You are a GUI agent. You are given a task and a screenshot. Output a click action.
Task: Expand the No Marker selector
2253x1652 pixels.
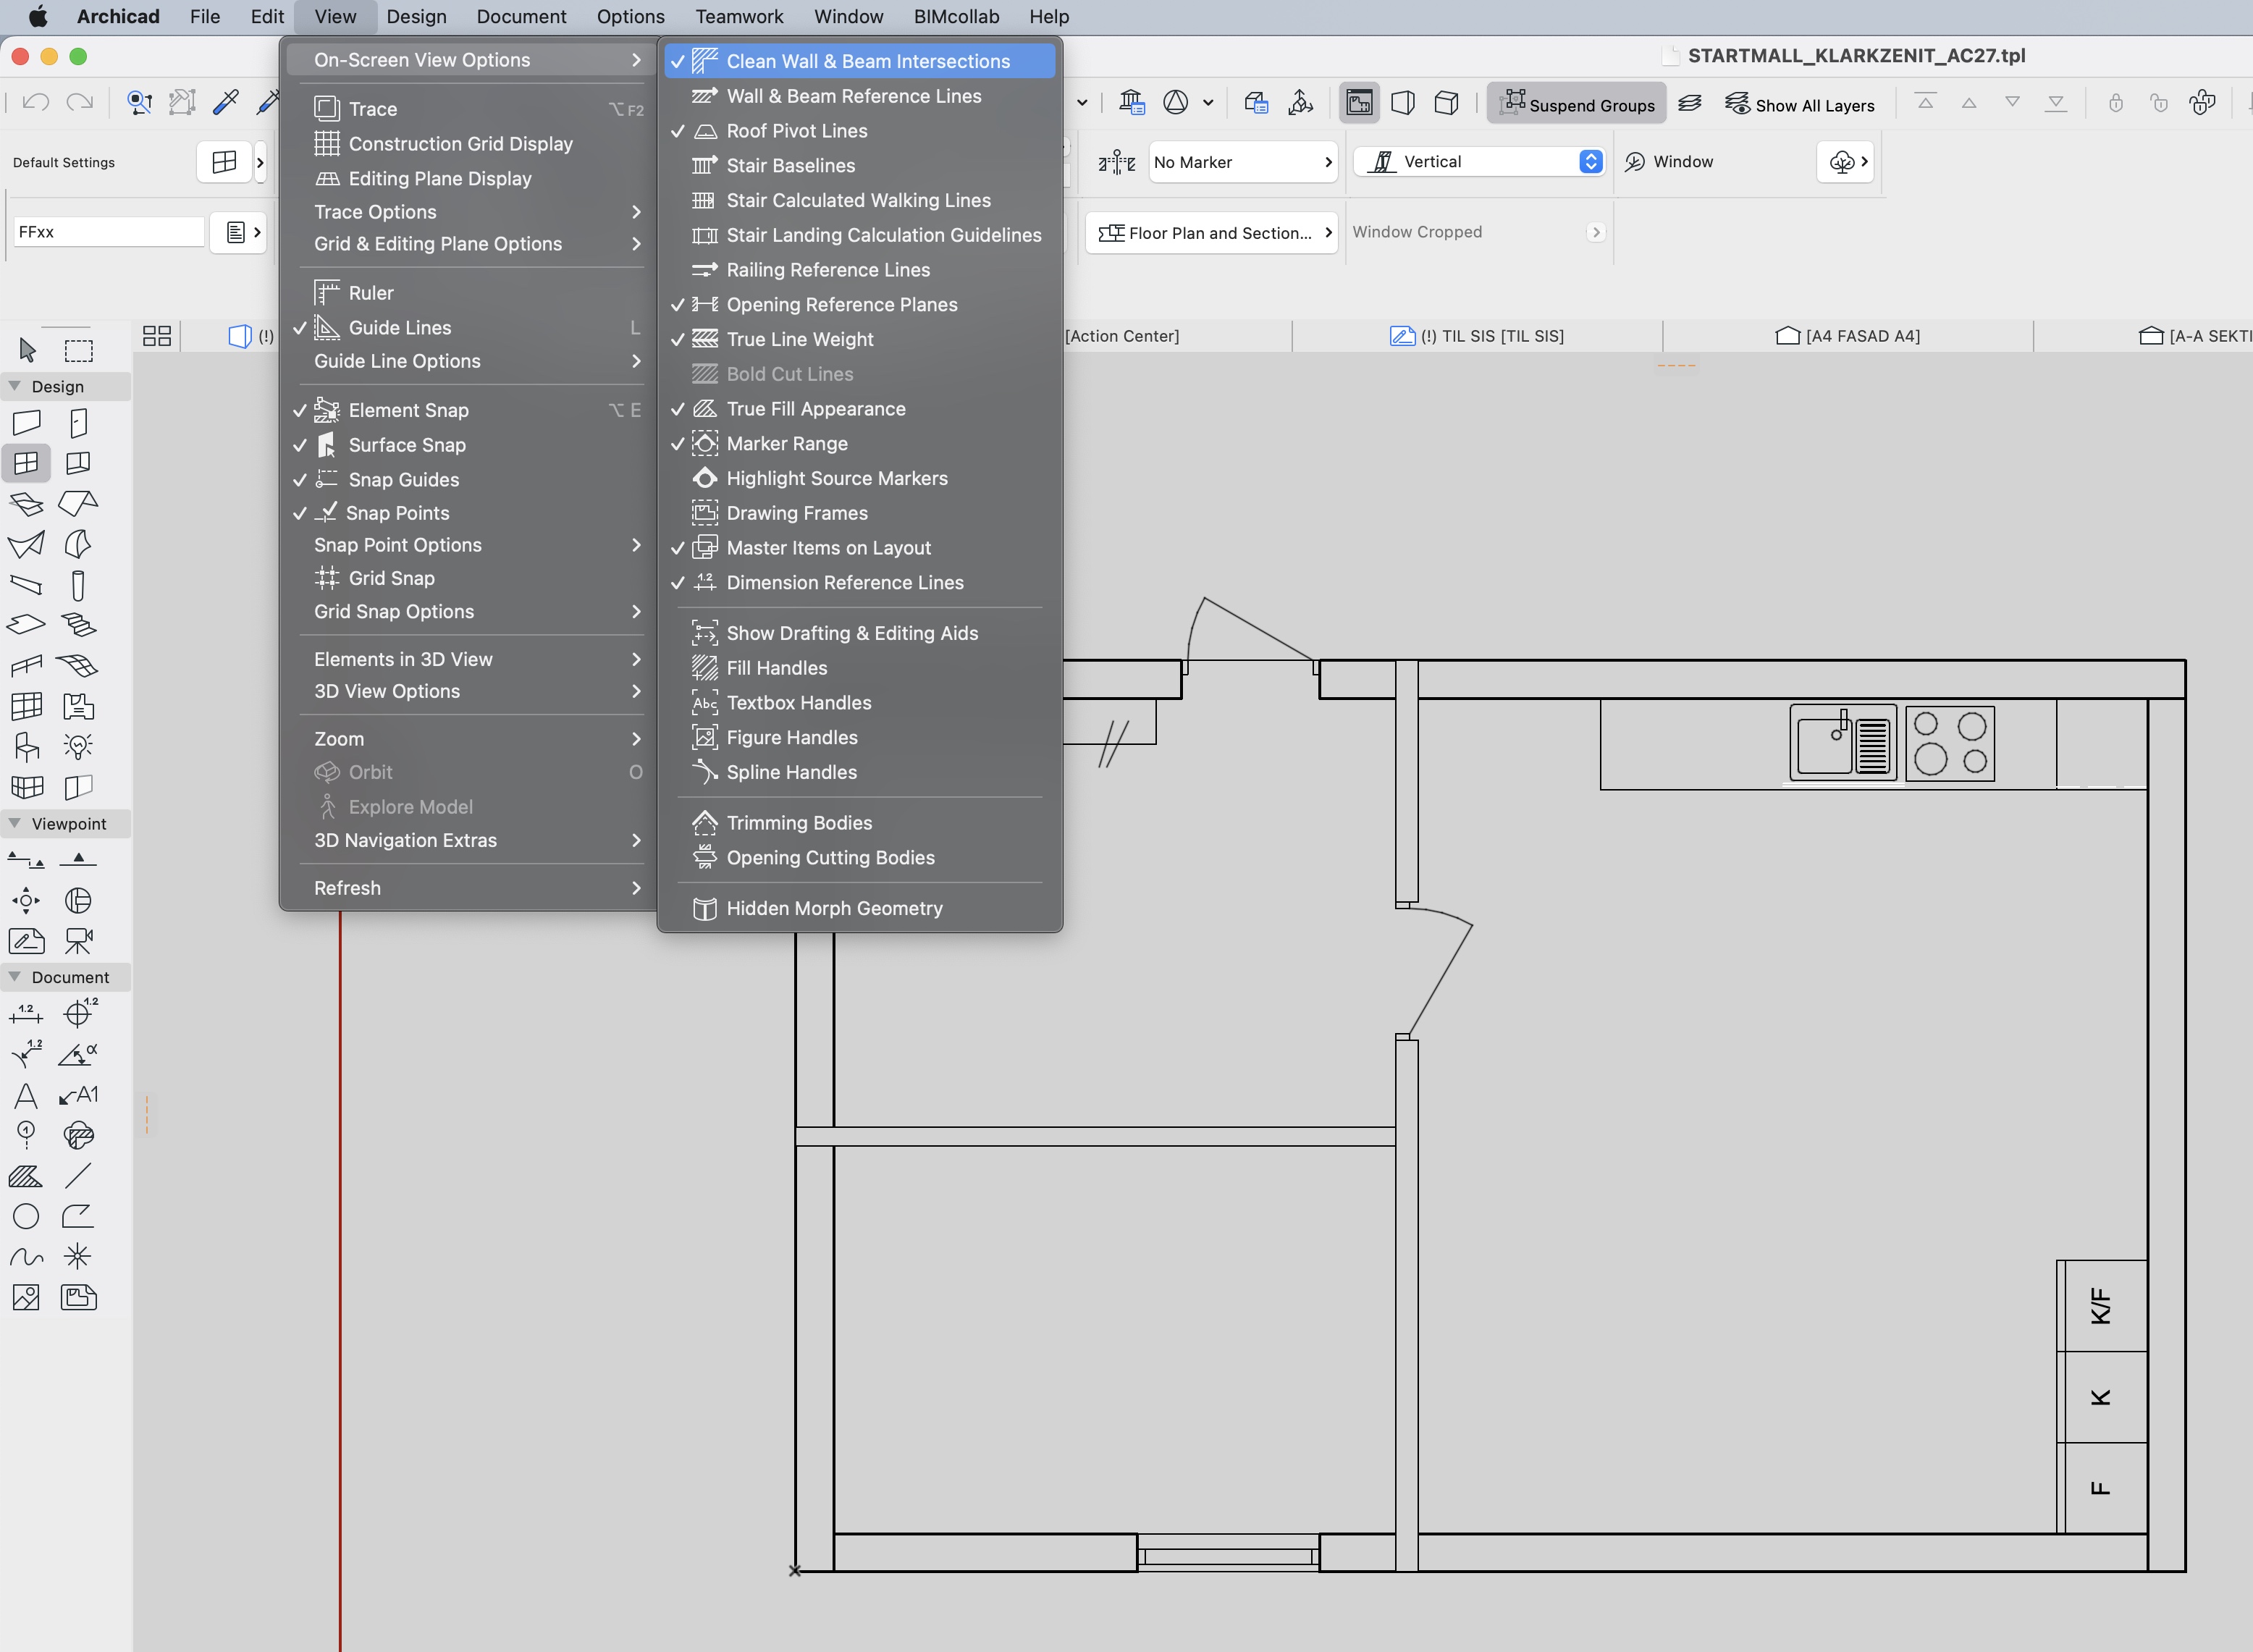(x=1243, y=162)
